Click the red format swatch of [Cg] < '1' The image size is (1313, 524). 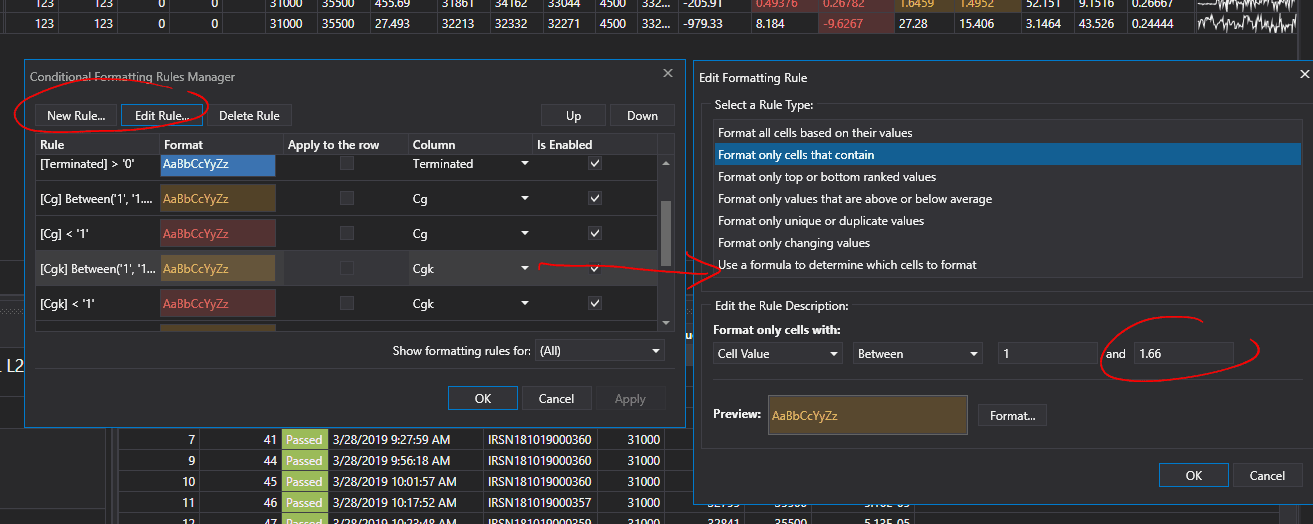point(218,234)
